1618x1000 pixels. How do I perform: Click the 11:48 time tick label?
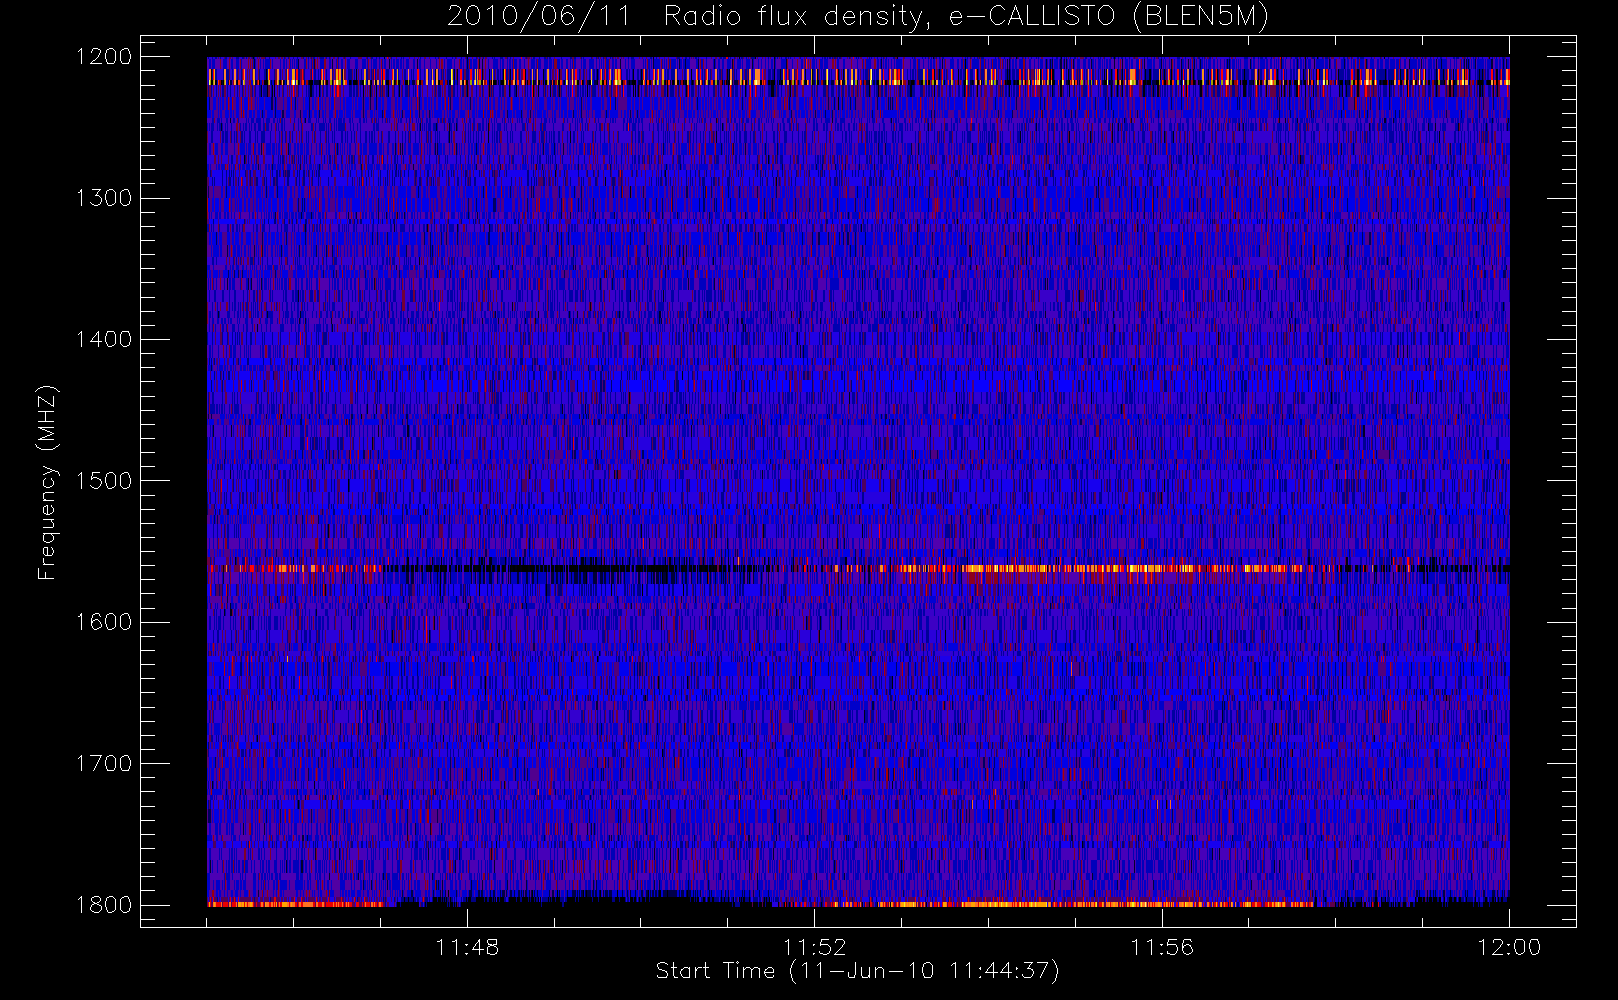coord(467,947)
